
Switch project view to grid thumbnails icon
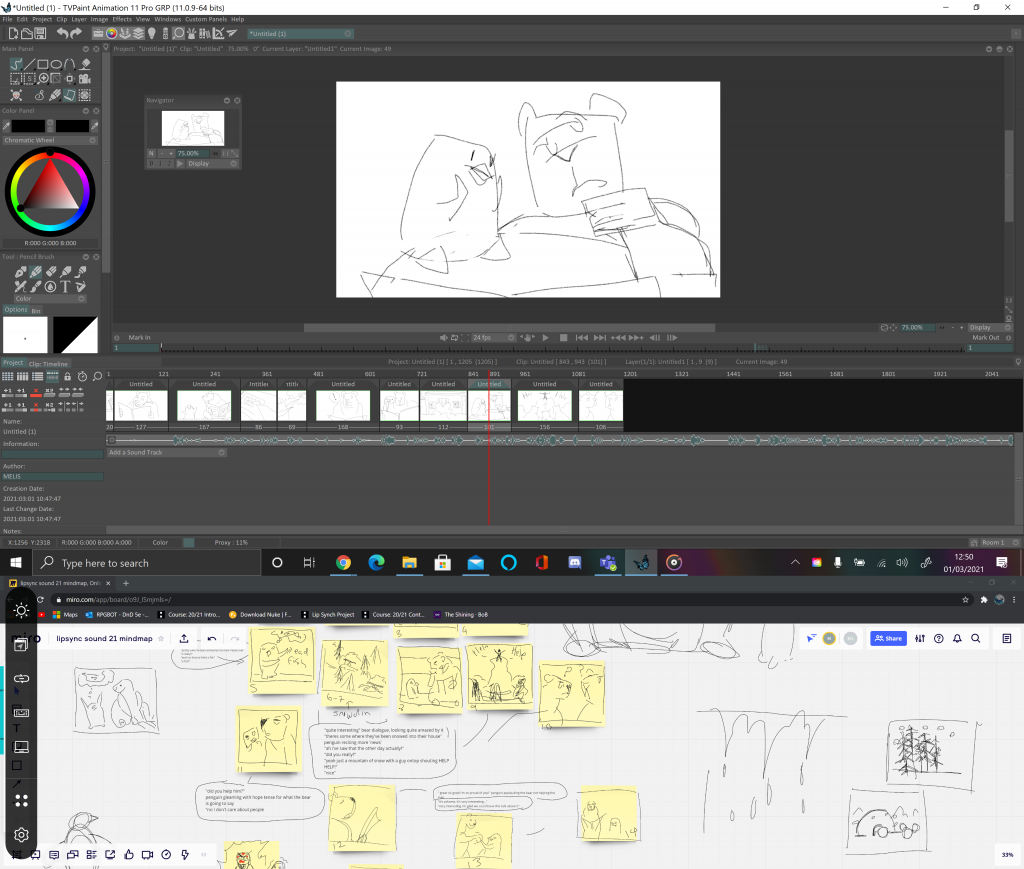click(x=7, y=377)
